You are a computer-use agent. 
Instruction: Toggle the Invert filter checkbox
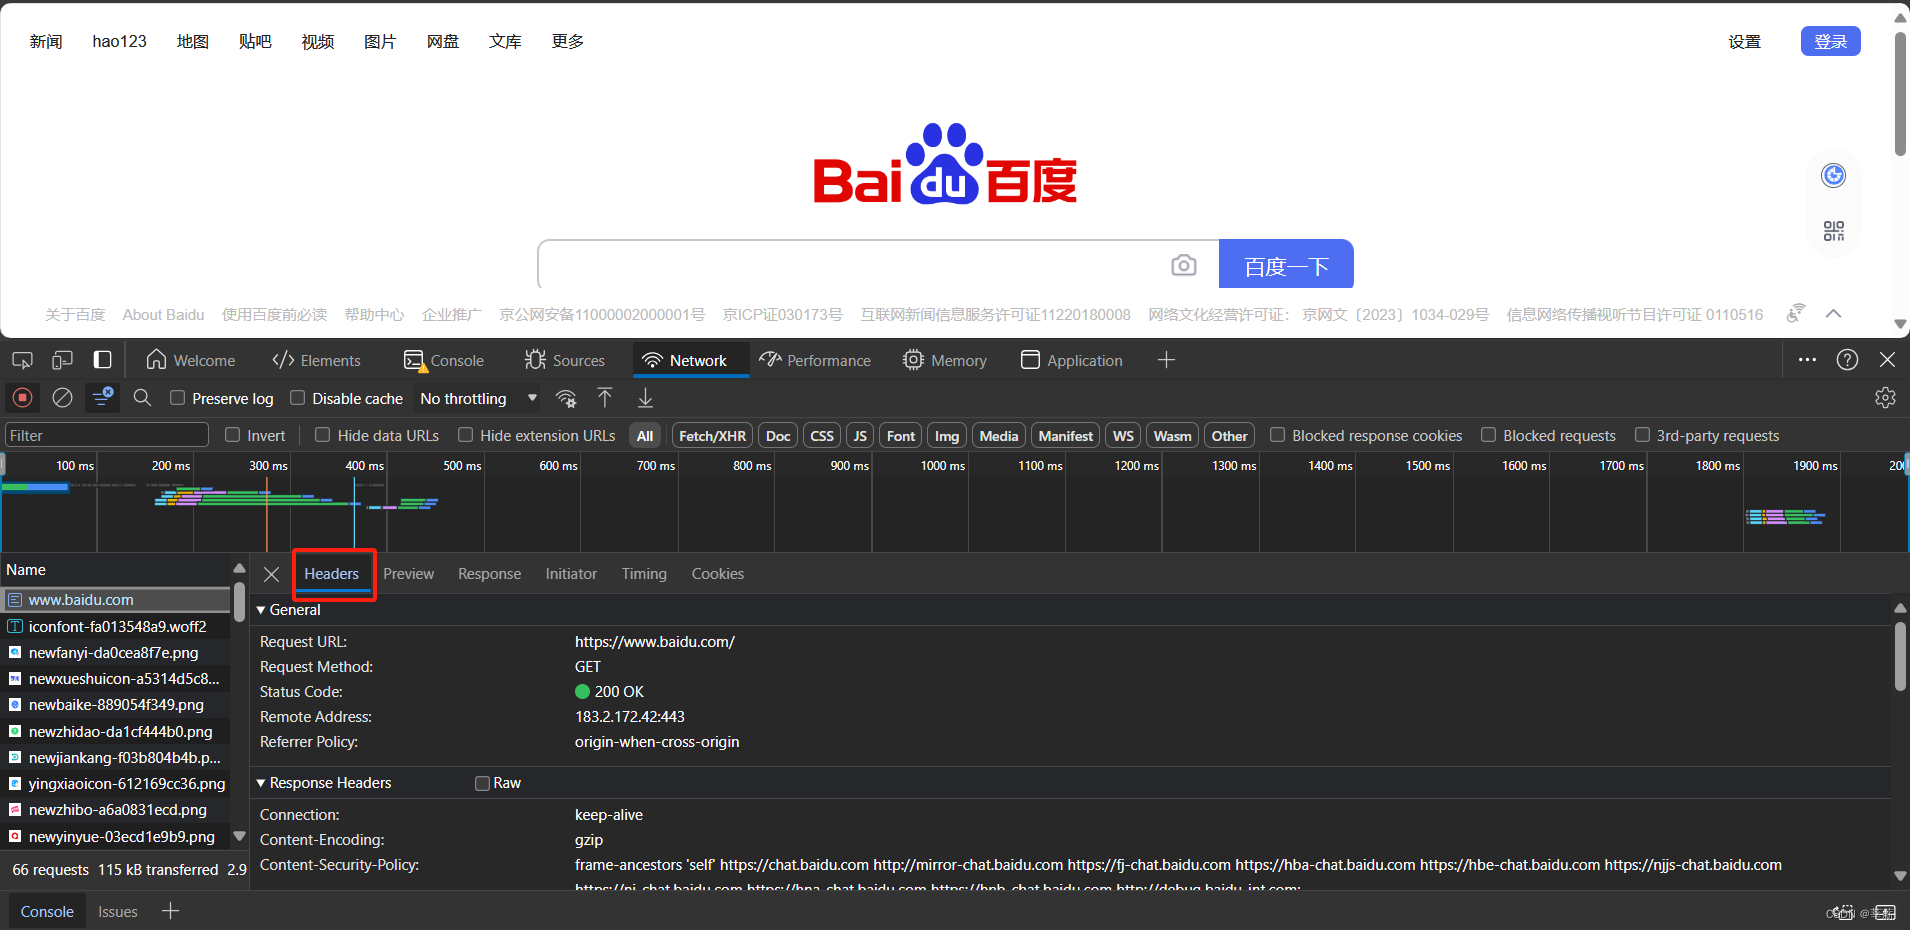coord(233,435)
